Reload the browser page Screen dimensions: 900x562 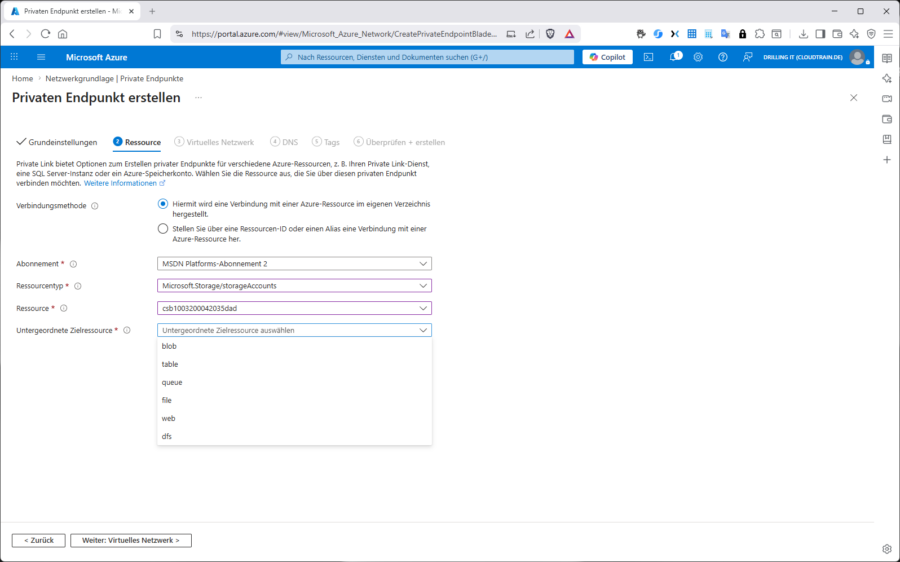pos(45,34)
